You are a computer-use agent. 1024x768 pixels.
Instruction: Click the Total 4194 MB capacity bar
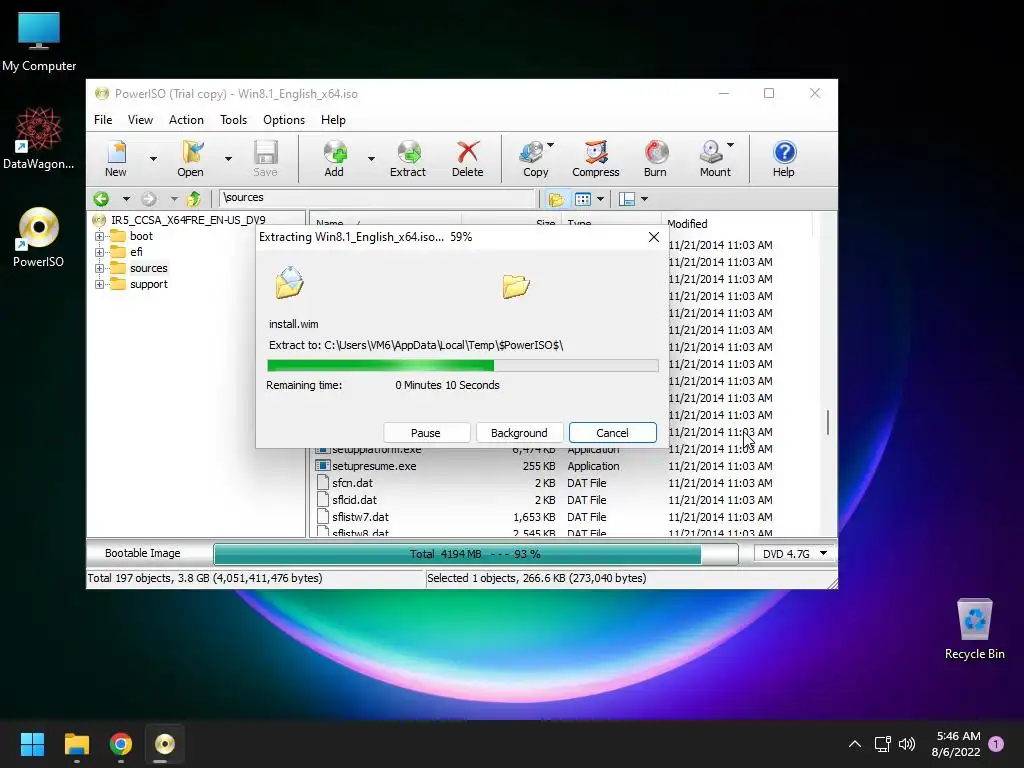coord(475,554)
